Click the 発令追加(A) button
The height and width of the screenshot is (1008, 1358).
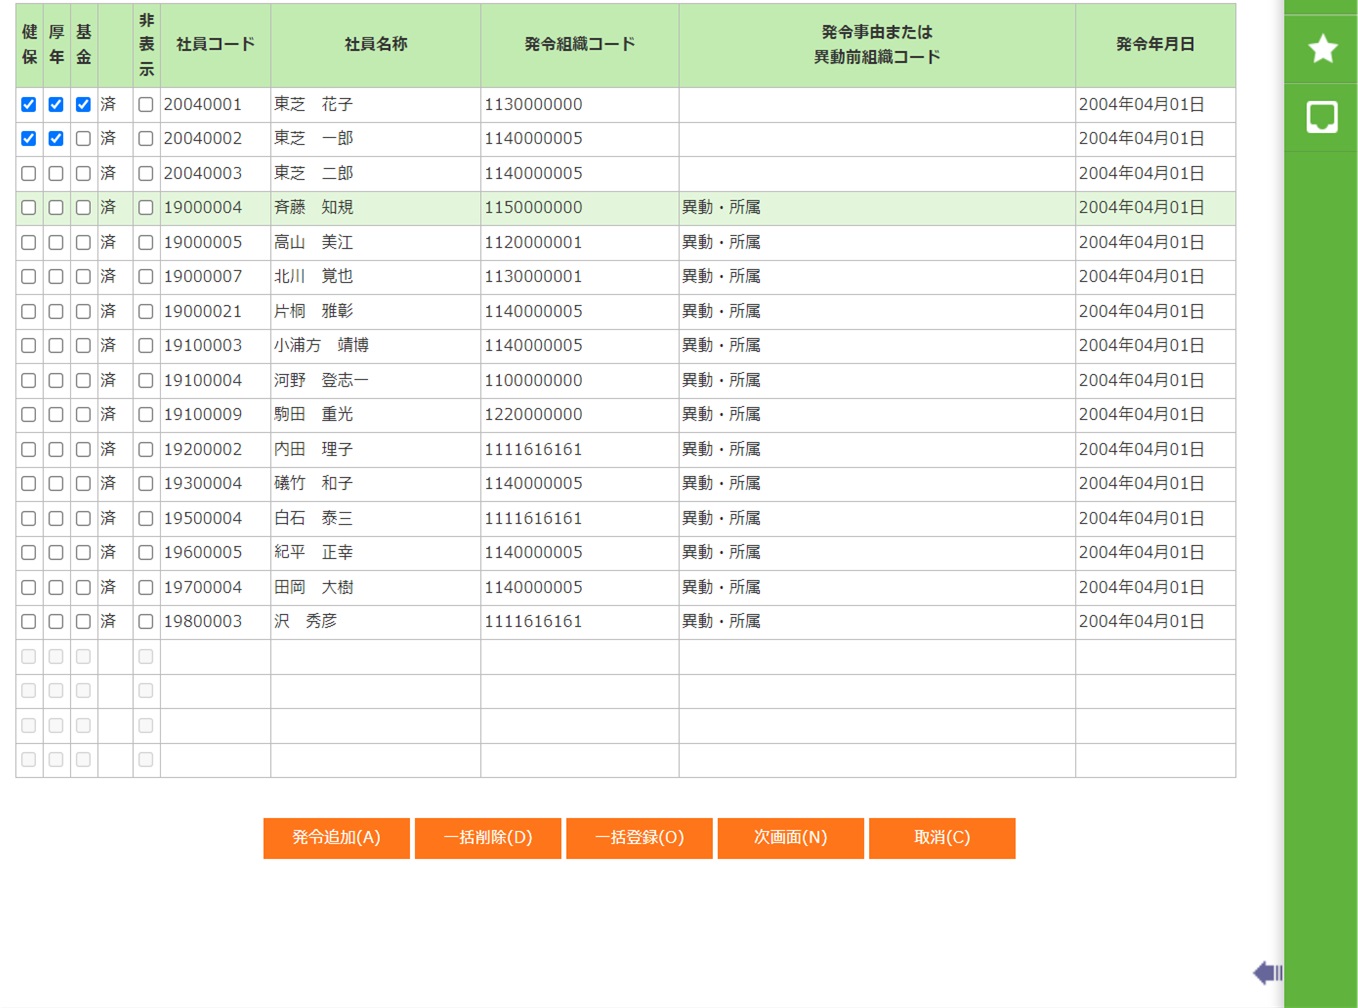click(x=336, y=838)
